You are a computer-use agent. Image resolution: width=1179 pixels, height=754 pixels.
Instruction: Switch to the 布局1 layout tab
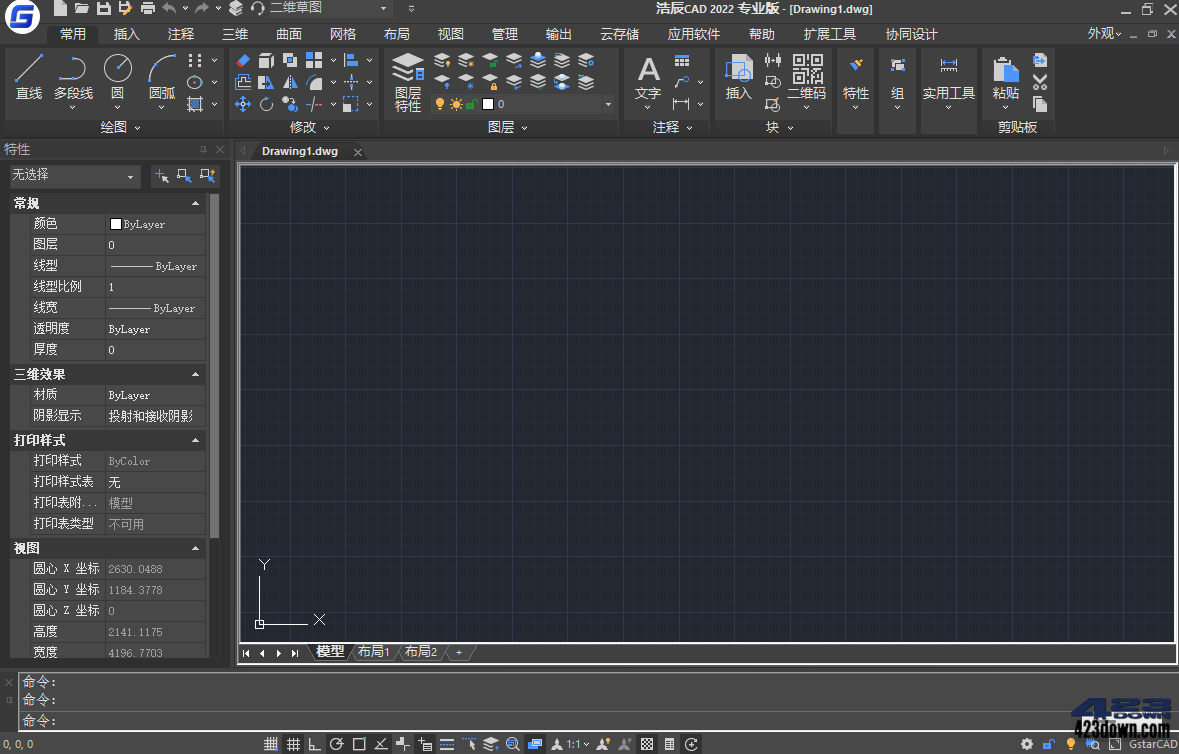click(373, 652)
